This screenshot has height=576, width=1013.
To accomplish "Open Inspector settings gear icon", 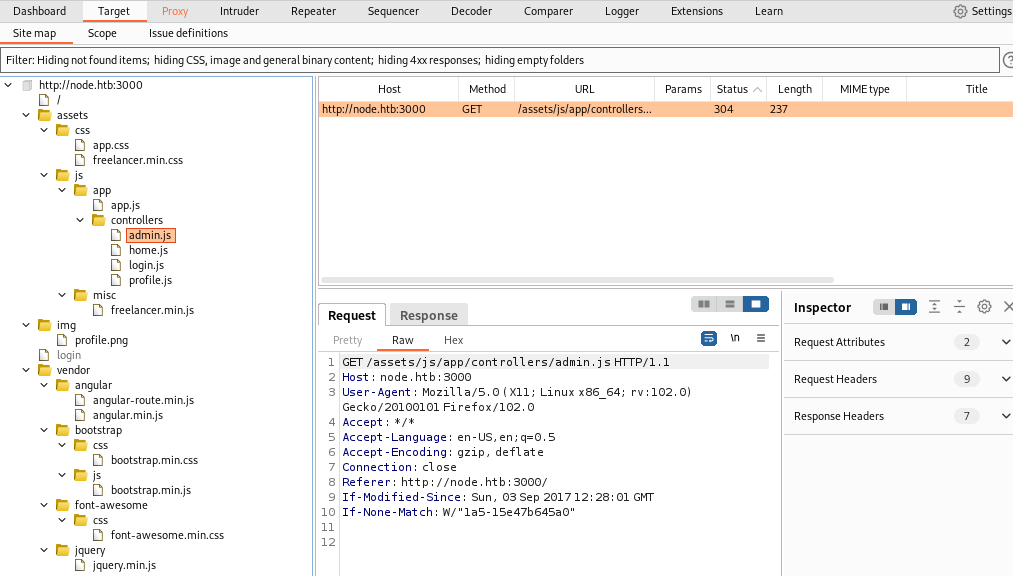I will pyautogui.click(x=984, y=307).
